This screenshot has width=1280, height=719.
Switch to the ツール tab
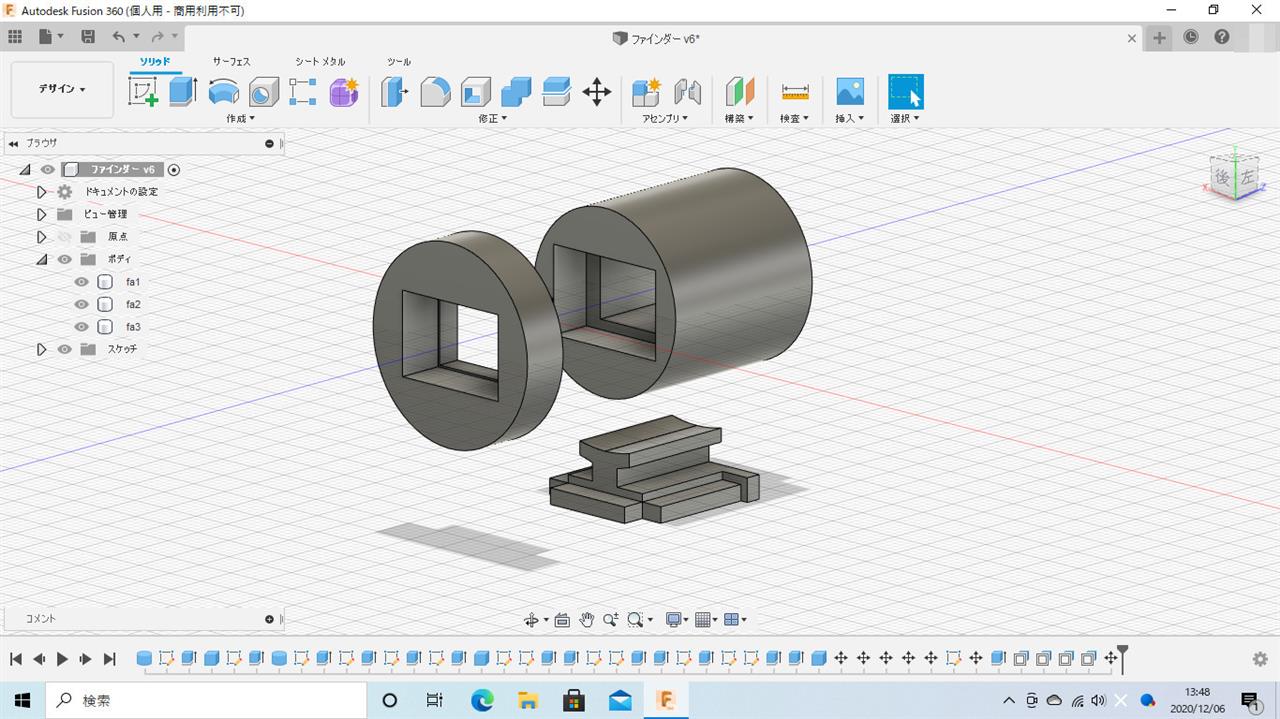tap(399, 62)
